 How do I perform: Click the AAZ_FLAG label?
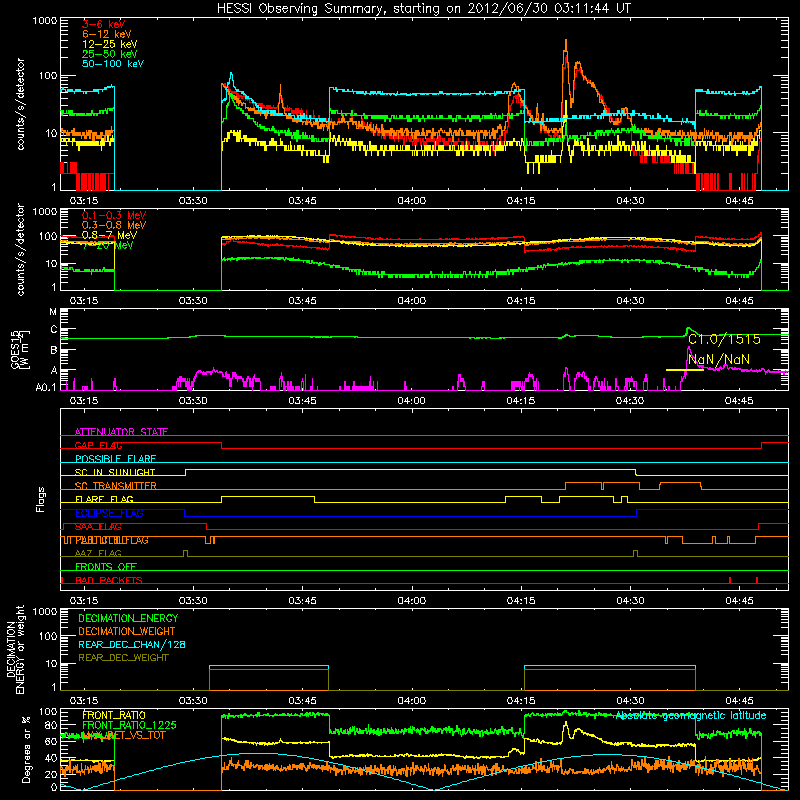coord(98,553)
